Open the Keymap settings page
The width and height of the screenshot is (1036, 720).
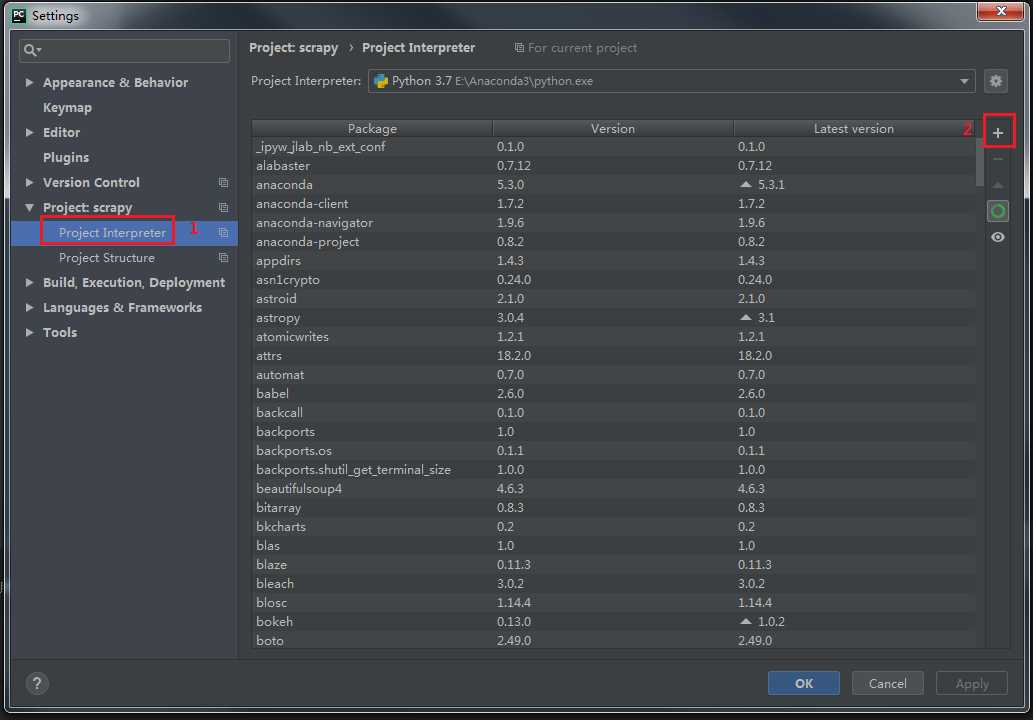click(x=67, y=108)
